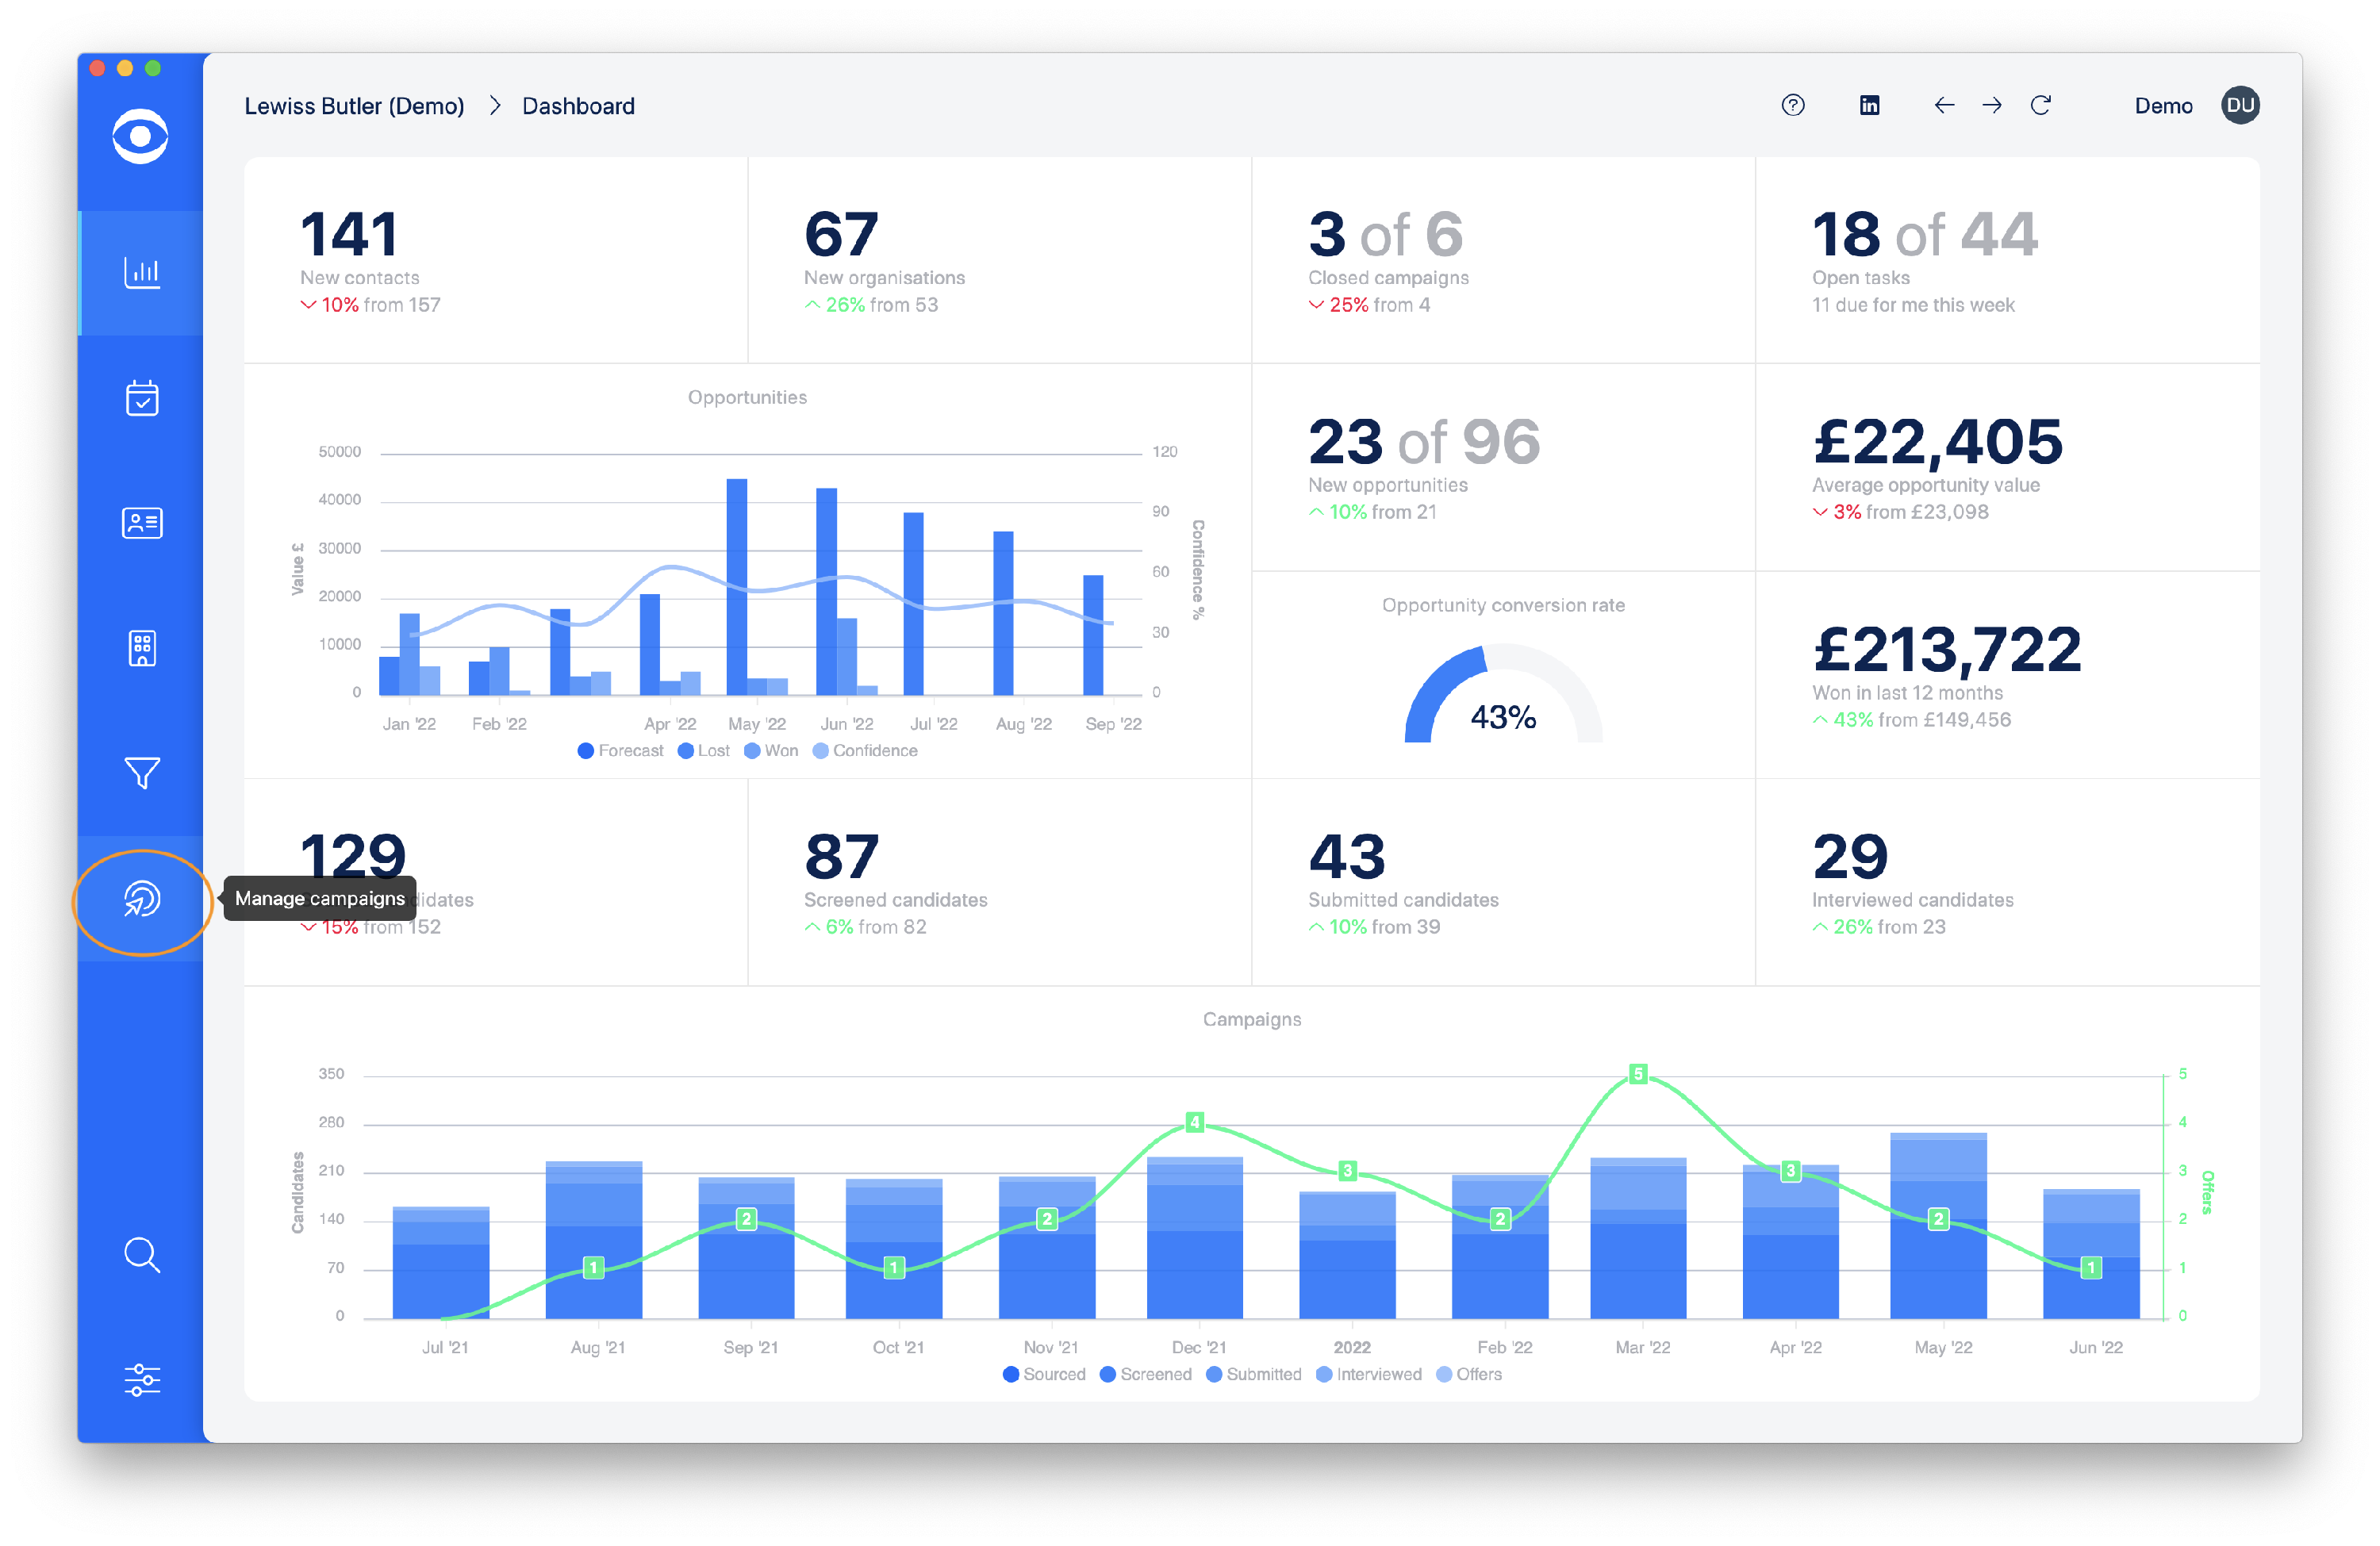Open the Dashboard bar chart icon in sidebar

[142, 272]
